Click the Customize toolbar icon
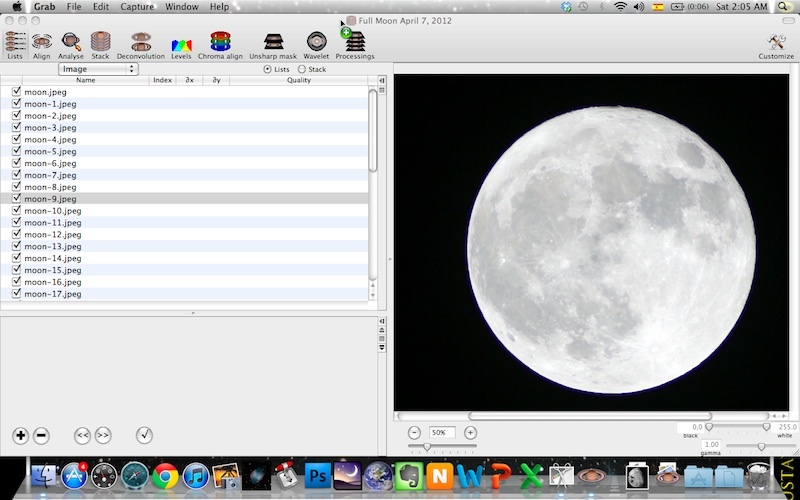Image resolution: width=800 pixels, height=500 pixels. tap(776, 42)
